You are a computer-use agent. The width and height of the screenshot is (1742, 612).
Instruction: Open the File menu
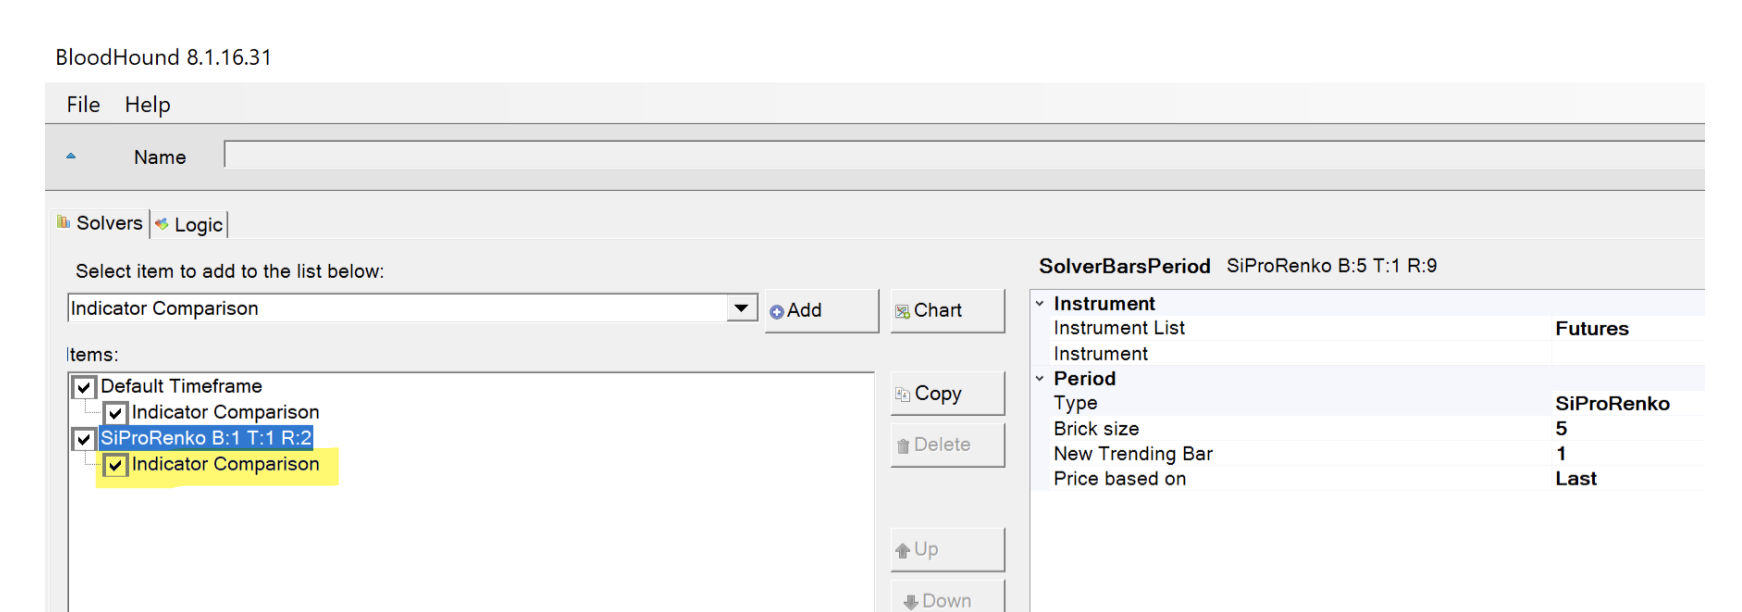pyautogui.click(x=83, y=105)
